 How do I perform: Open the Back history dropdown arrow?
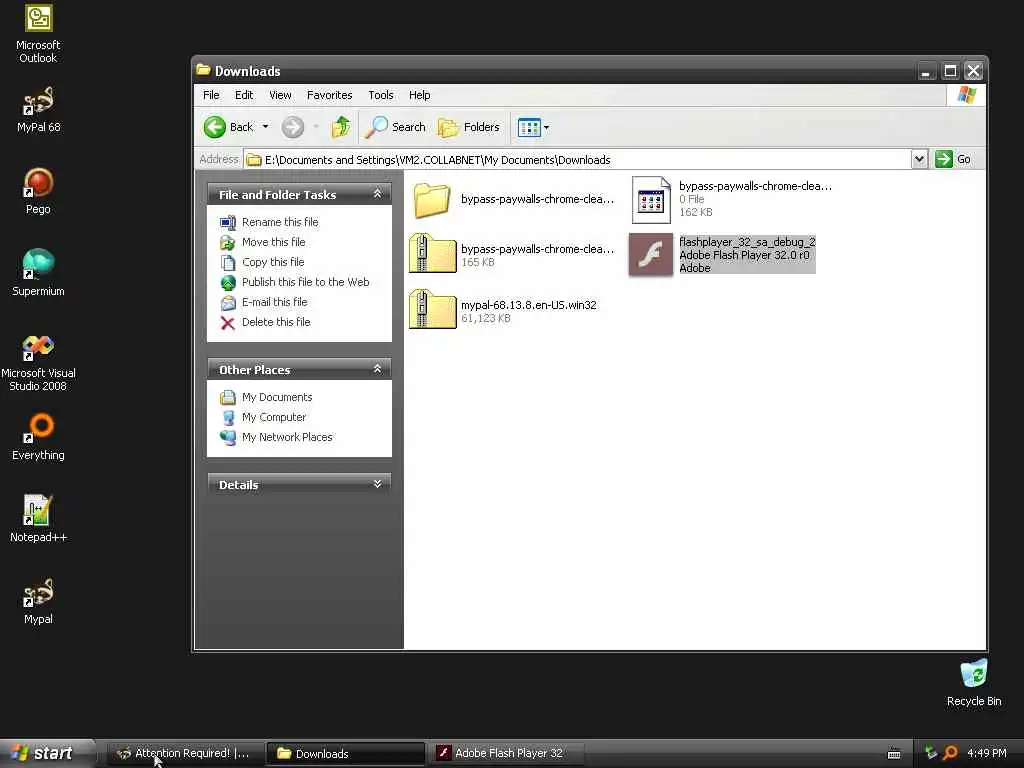pos(265,127)
